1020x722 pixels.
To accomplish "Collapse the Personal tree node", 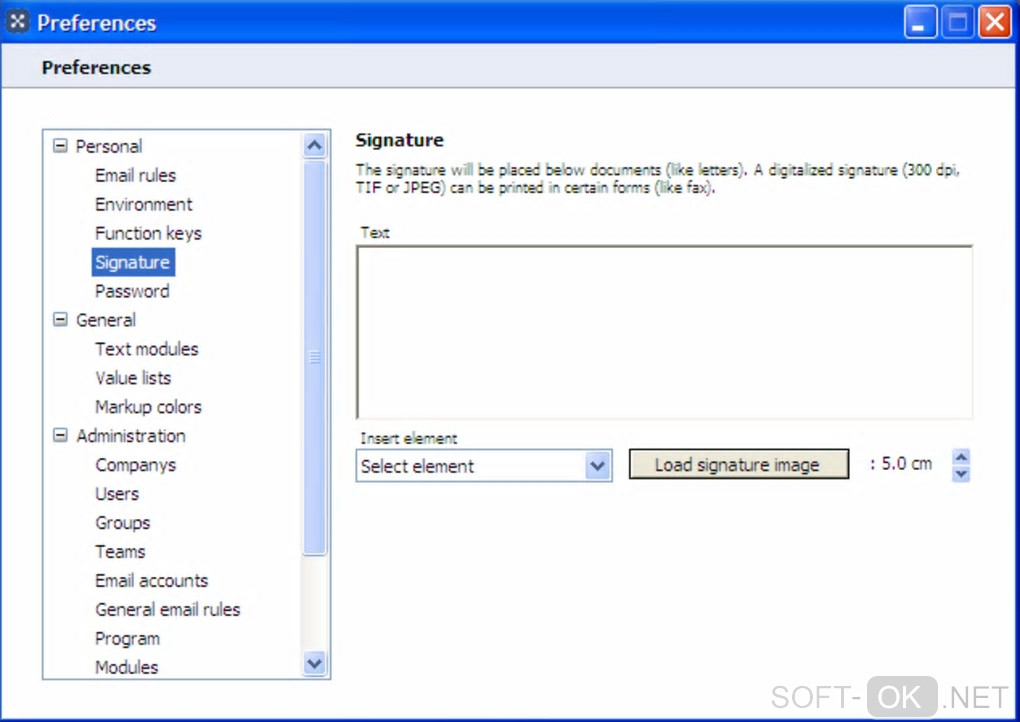I will tap(60, 146).
